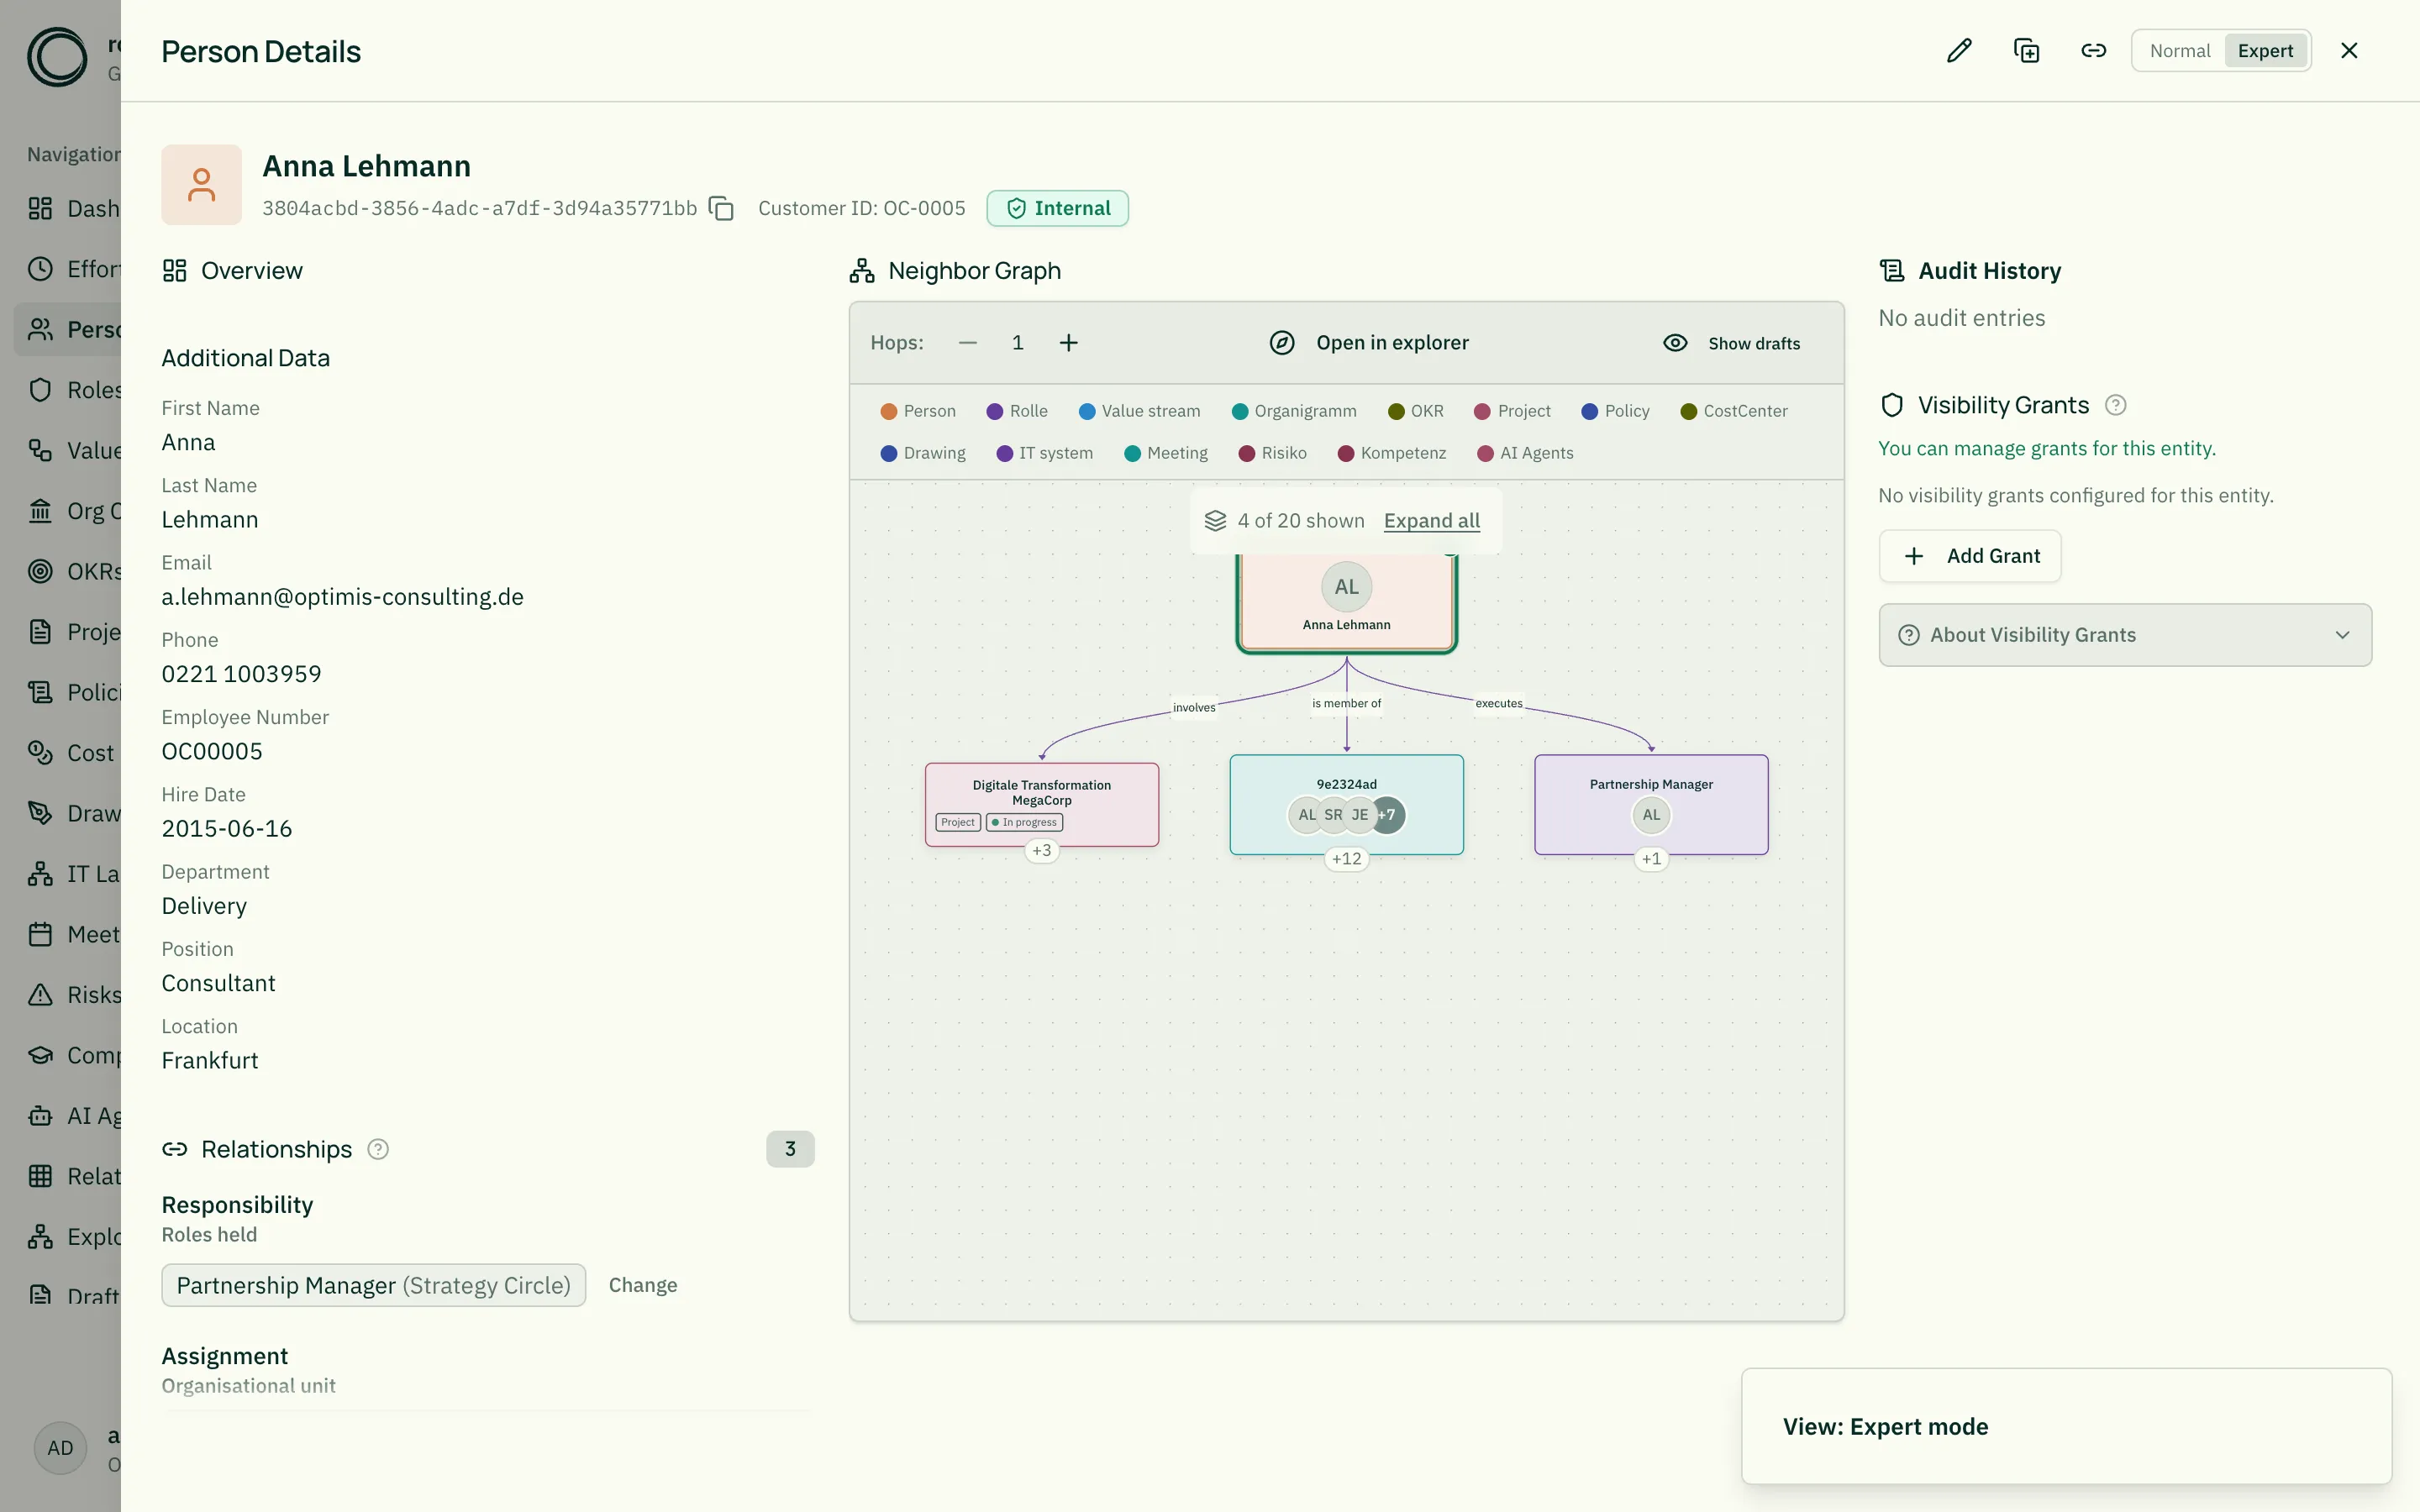Select Partnership Manager node in graph
This screenshot has width=2420, height=1512.
[x=1651, y=804]
